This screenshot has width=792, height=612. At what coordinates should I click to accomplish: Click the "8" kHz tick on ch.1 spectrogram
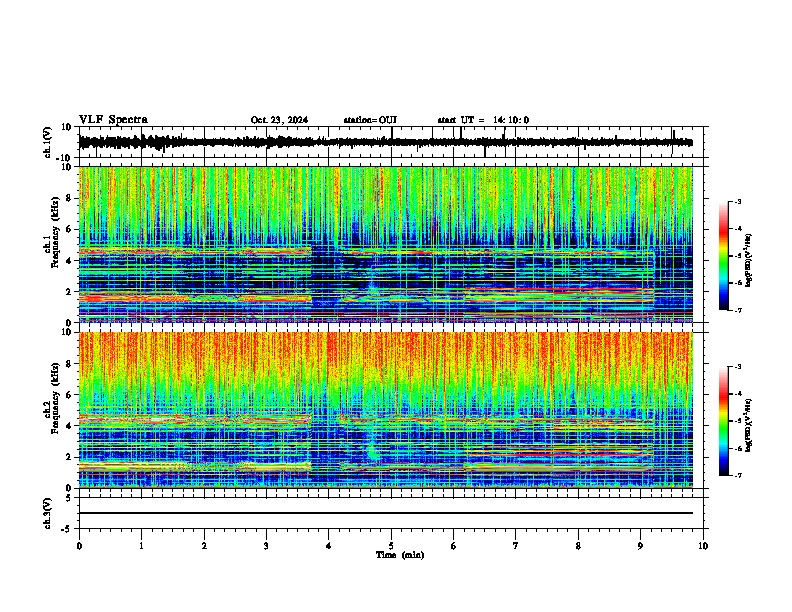click(x=69, y=198)
